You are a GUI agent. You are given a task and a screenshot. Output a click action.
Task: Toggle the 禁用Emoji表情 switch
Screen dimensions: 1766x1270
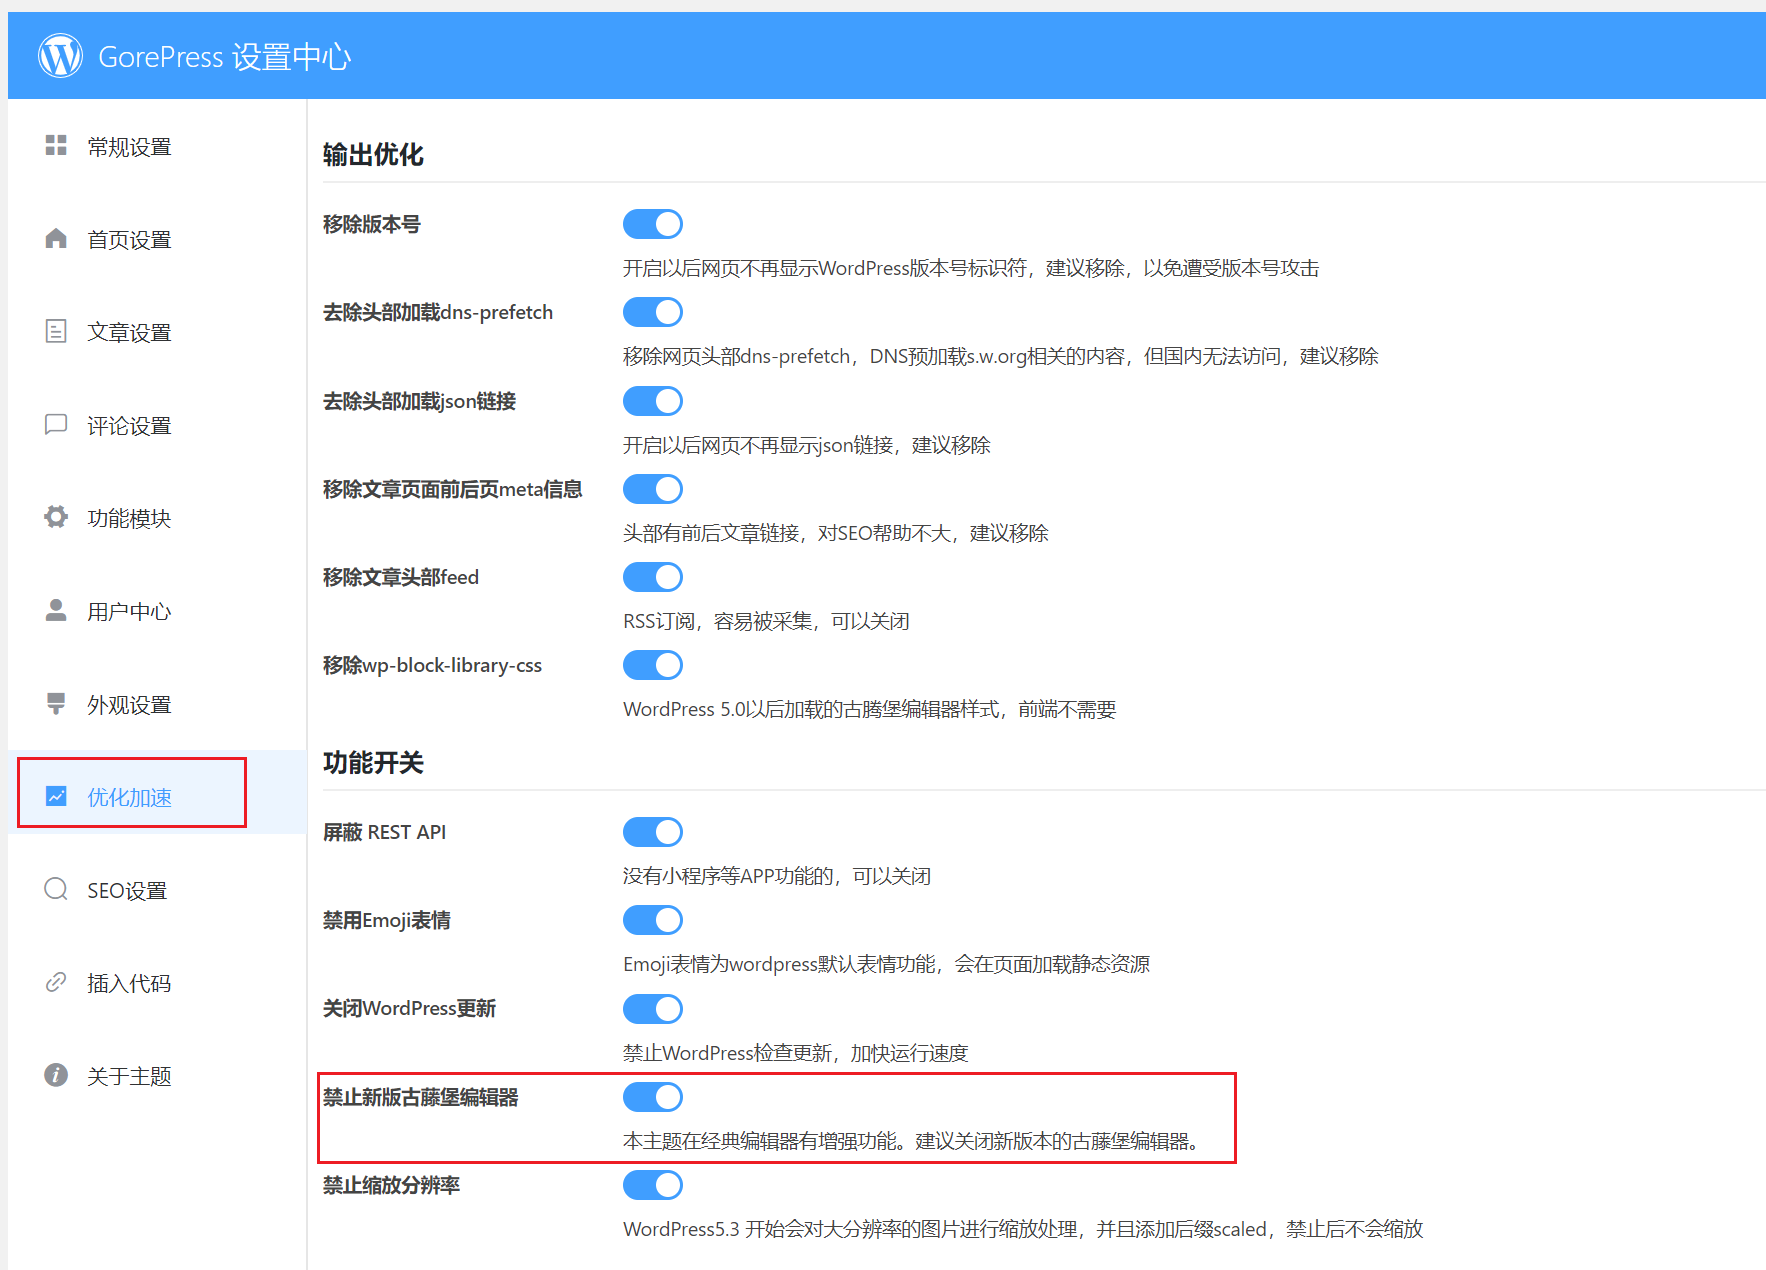653,920
